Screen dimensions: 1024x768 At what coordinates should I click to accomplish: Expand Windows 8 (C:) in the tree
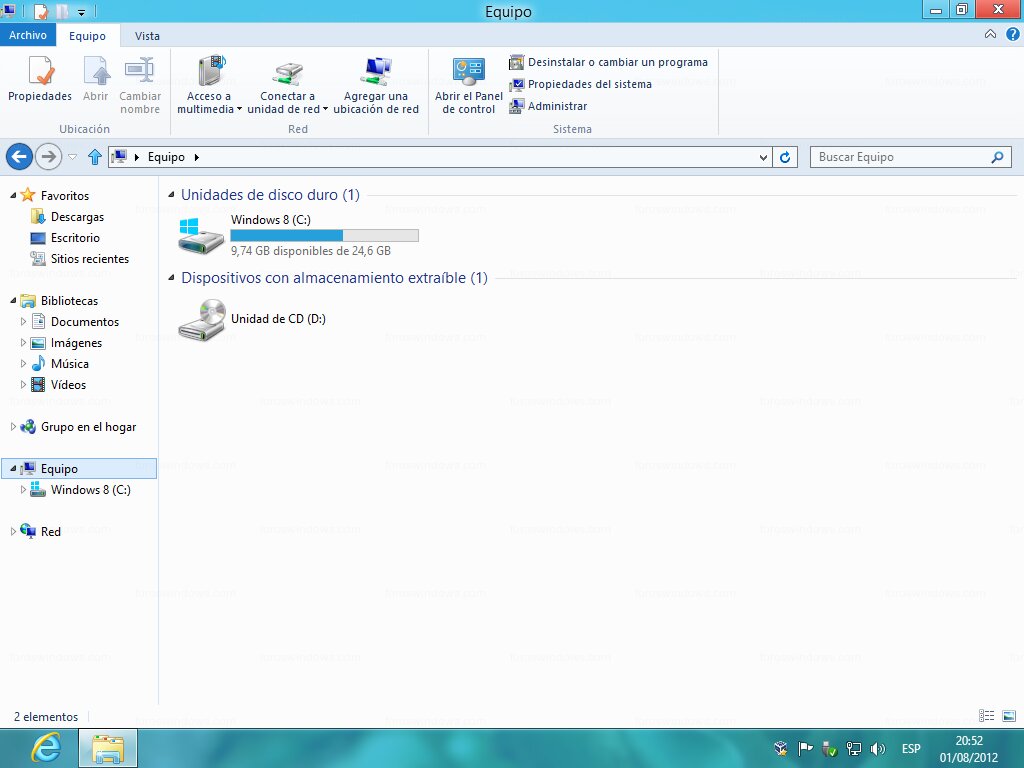pos(24,490)
